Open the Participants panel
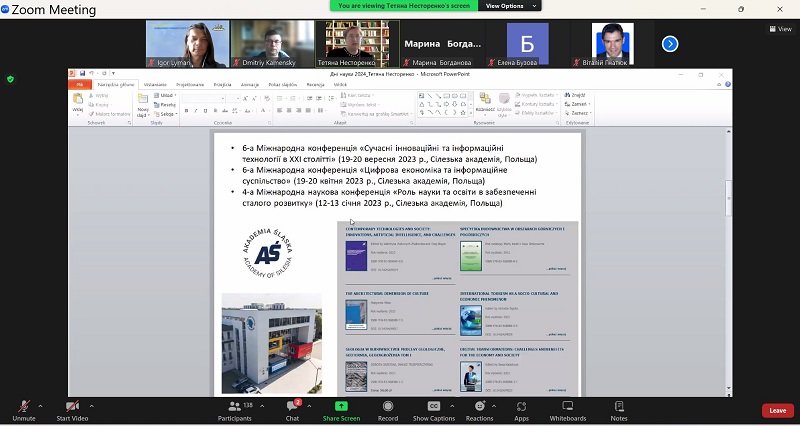Viewport: 800px width, 426px height. tap(234, 407)
